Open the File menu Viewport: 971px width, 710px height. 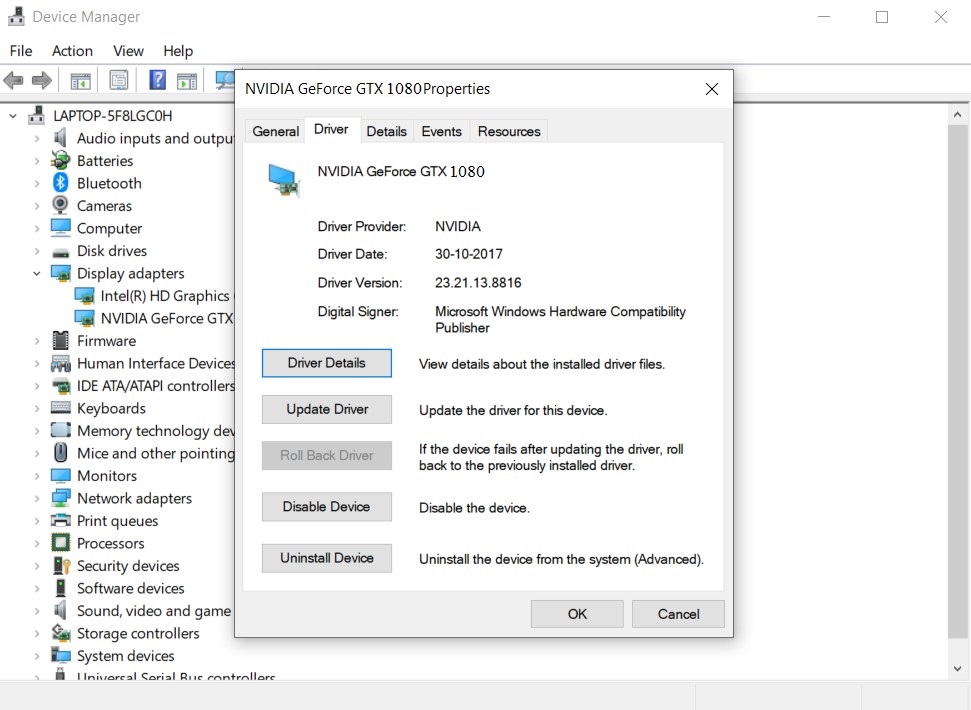pos(20,51)
